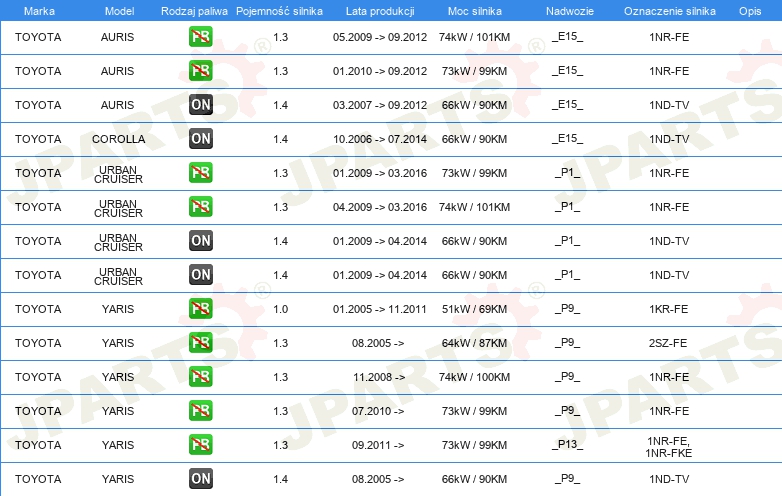The image size is (782, 496).
Task: Click the ON diesel icon in the Auris 1.4 row
Action: tap(201, 105)
